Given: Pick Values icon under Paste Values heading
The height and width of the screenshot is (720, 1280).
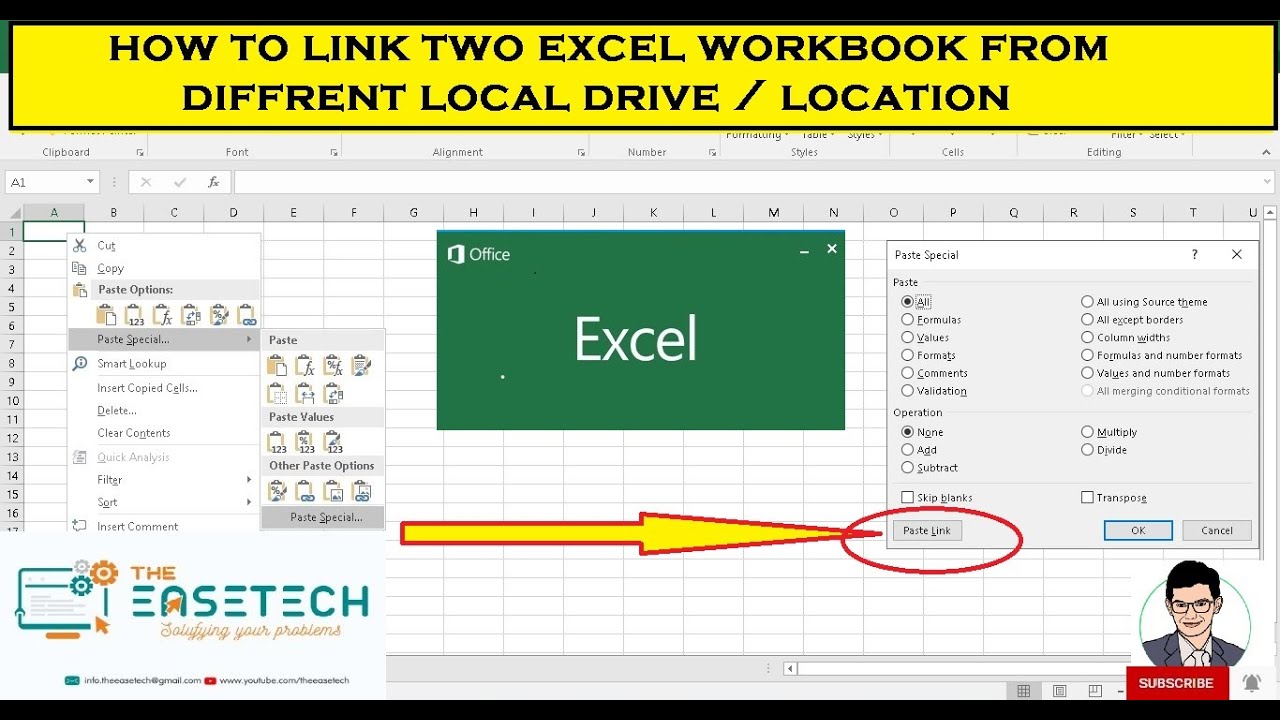Looking at the screenshot, I should point(278,442).
